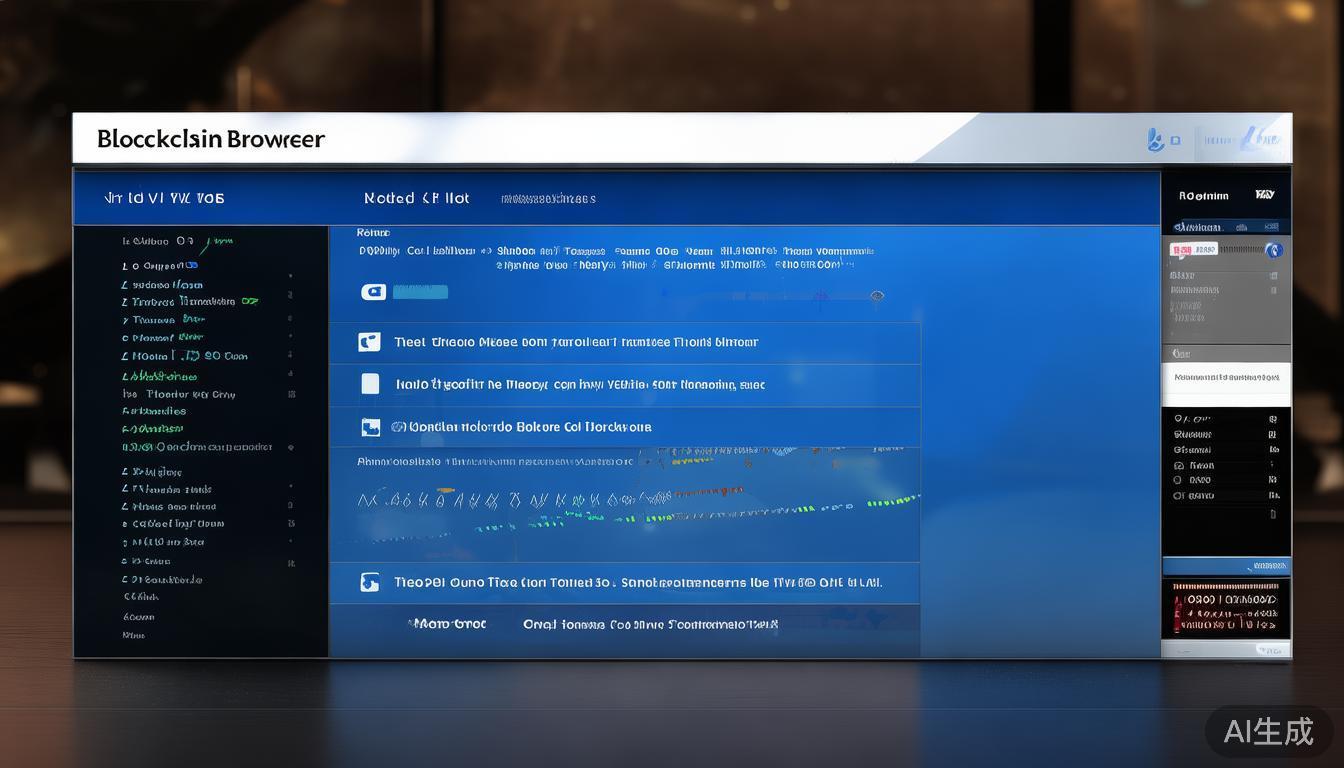
Task: Click the red badge in the right panel
Action: click(1181, 250)
